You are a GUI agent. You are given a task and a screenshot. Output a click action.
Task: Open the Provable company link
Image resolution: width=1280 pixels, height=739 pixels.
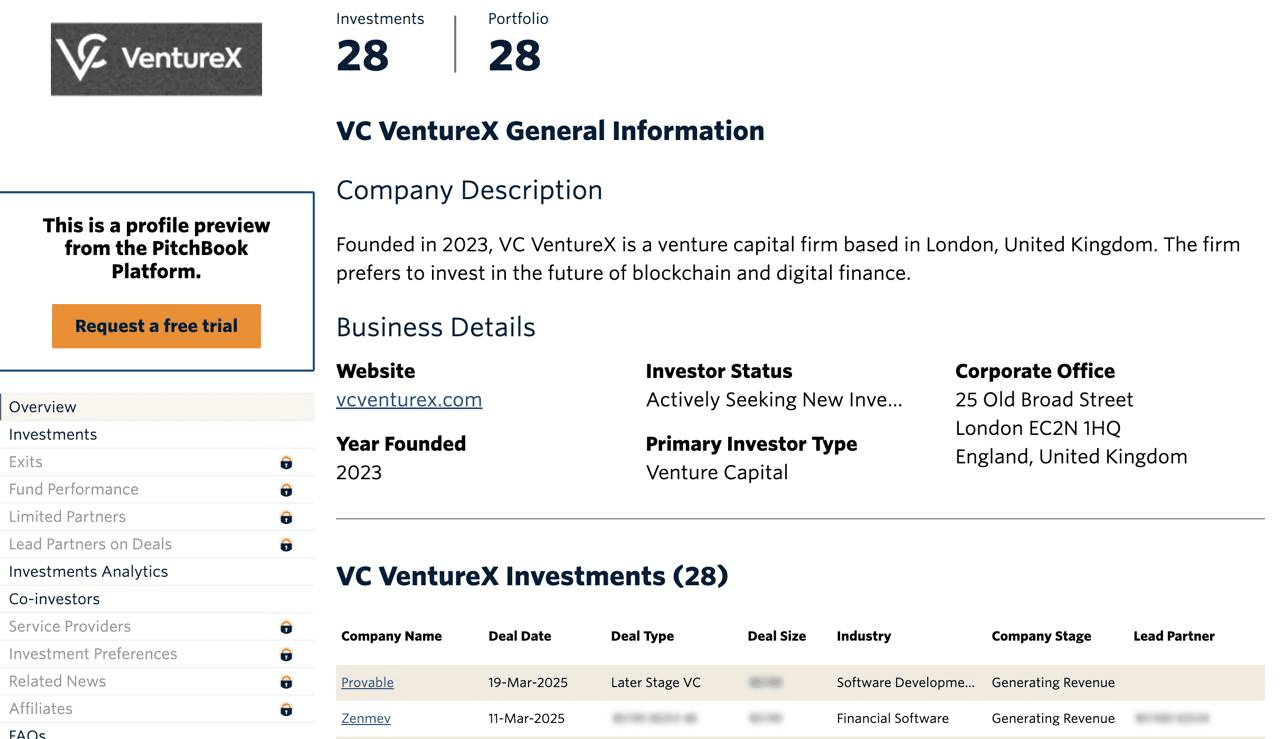pyautogui.click(x=367, y=682)
